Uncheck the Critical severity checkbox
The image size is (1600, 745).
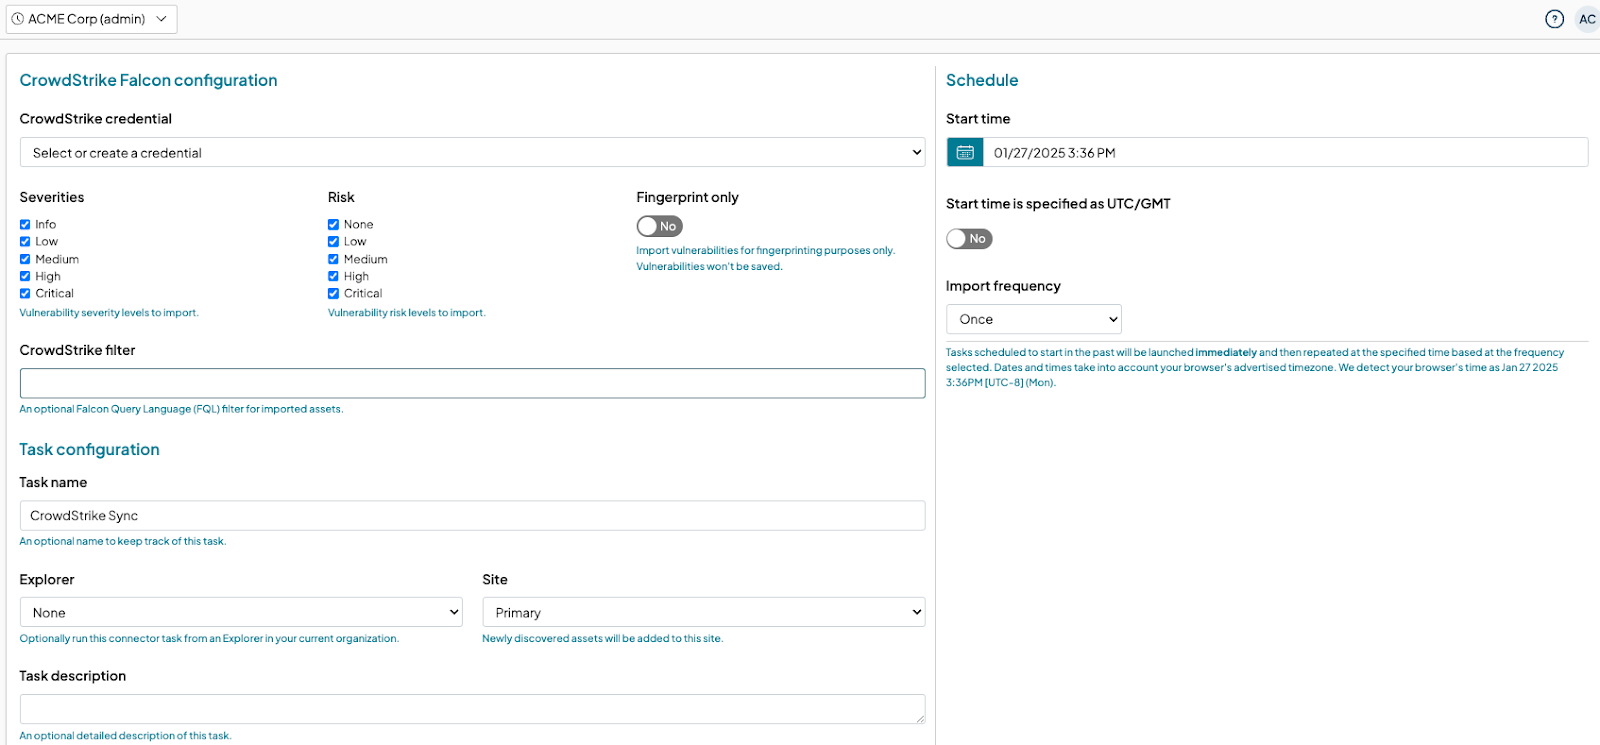tap(25, 293)
